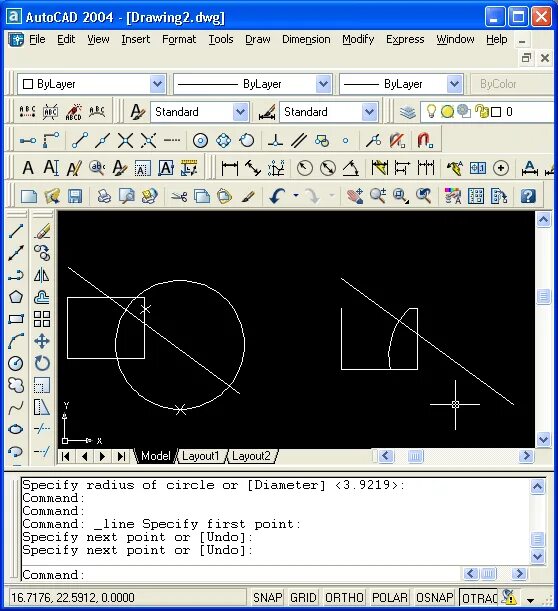The width and height of the screenshot is (558, 611).
Task: Click the coordinates readout 16.7176, 22.5912
Action: tap(72, 597)
